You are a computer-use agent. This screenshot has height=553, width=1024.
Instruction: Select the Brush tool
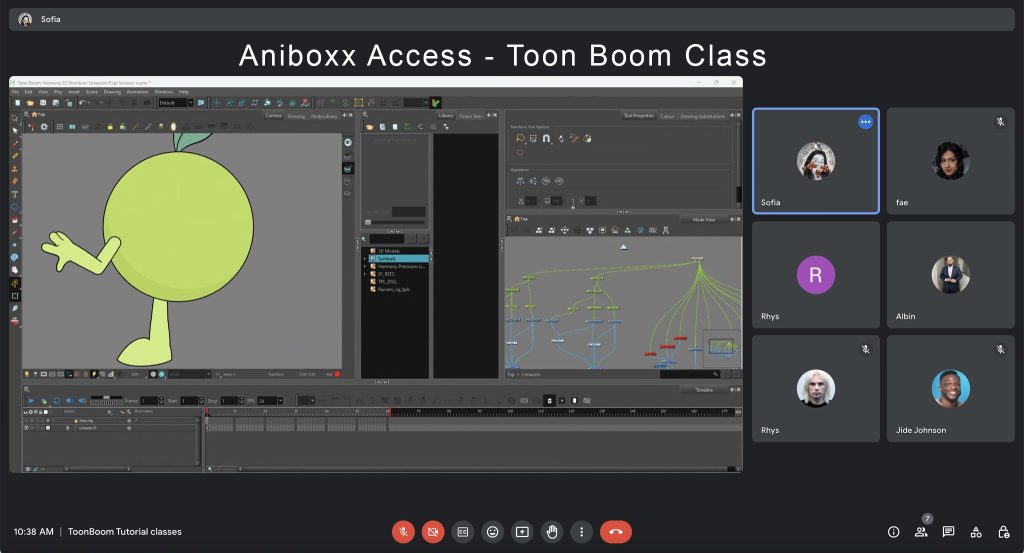click(x=15, y=143)
